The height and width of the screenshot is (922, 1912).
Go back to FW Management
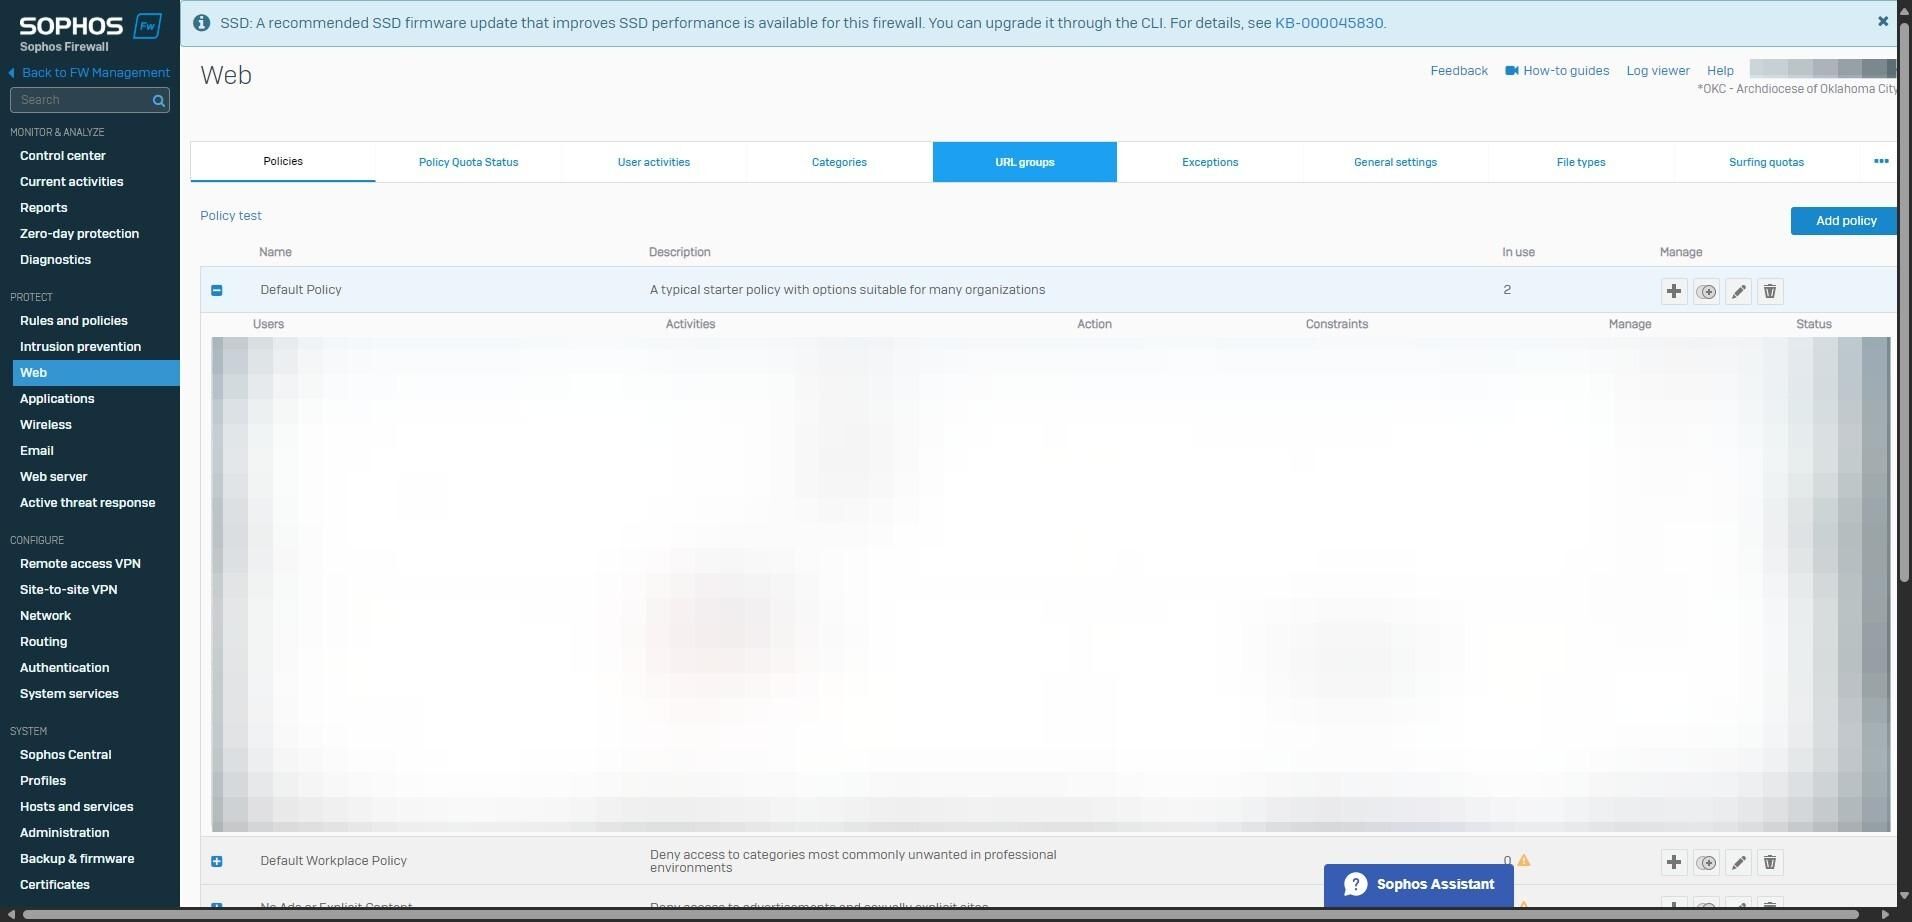[89, 73]
